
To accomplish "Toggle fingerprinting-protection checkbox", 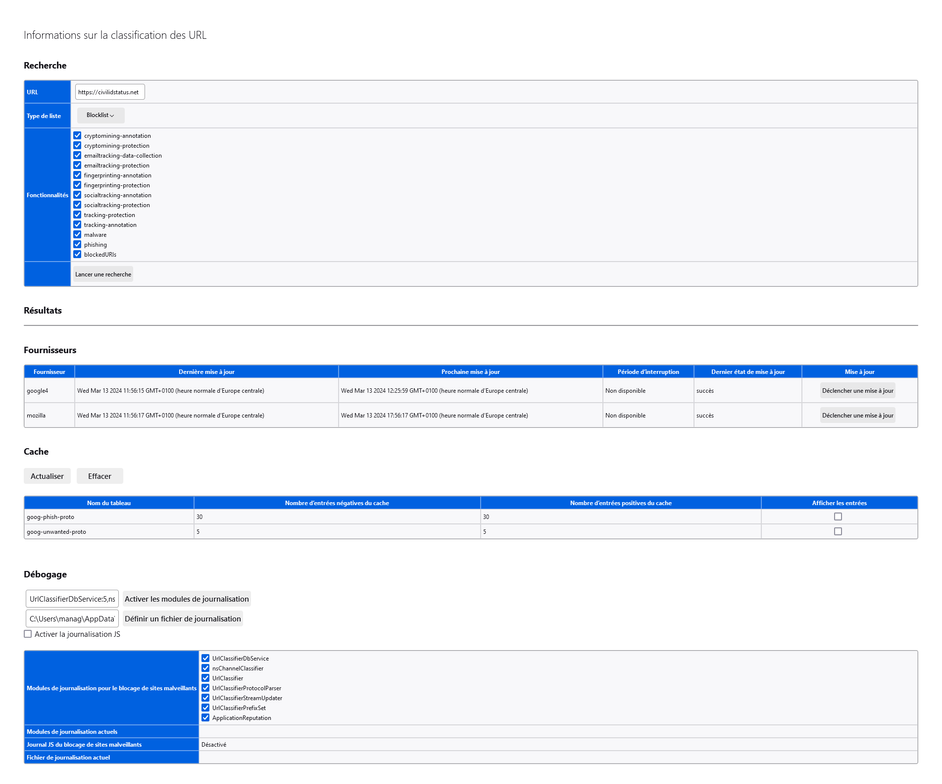I will [x=77, y=185].
